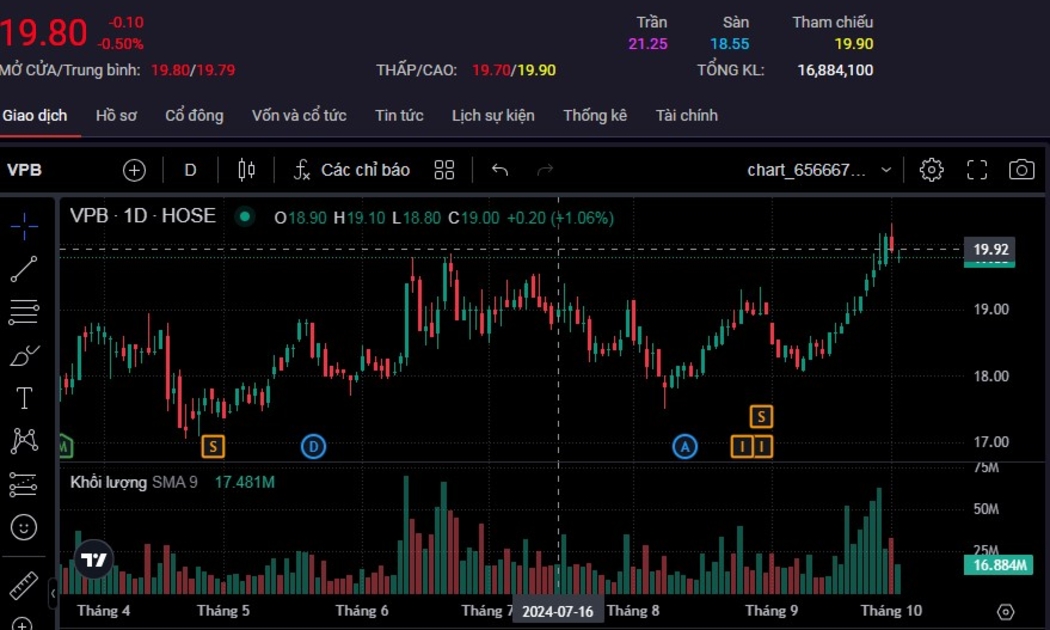Select the trend line drawing tool
The width and height of the screenshot is (1050, 630).
pos(24,268)
